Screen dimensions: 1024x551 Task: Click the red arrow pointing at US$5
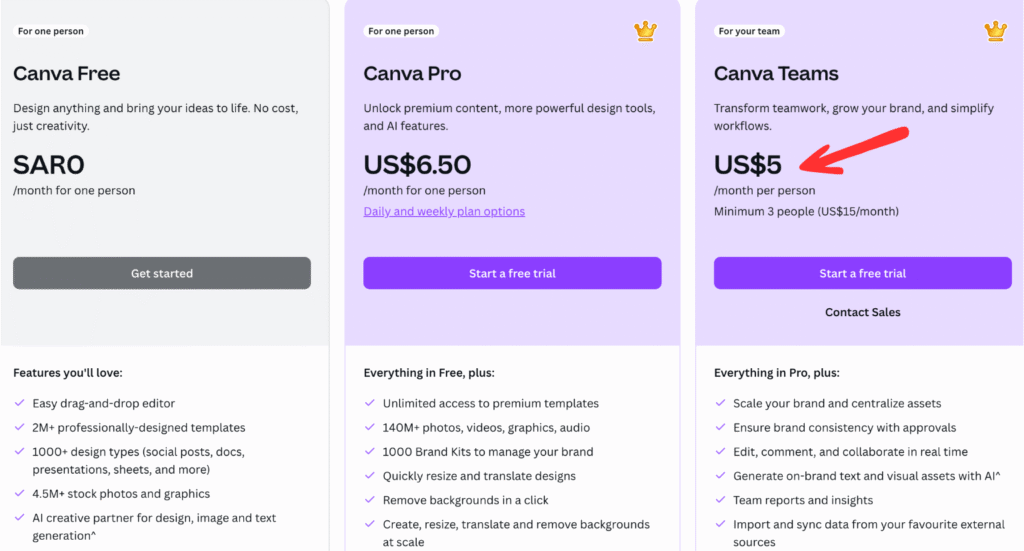tap(854, 151)
